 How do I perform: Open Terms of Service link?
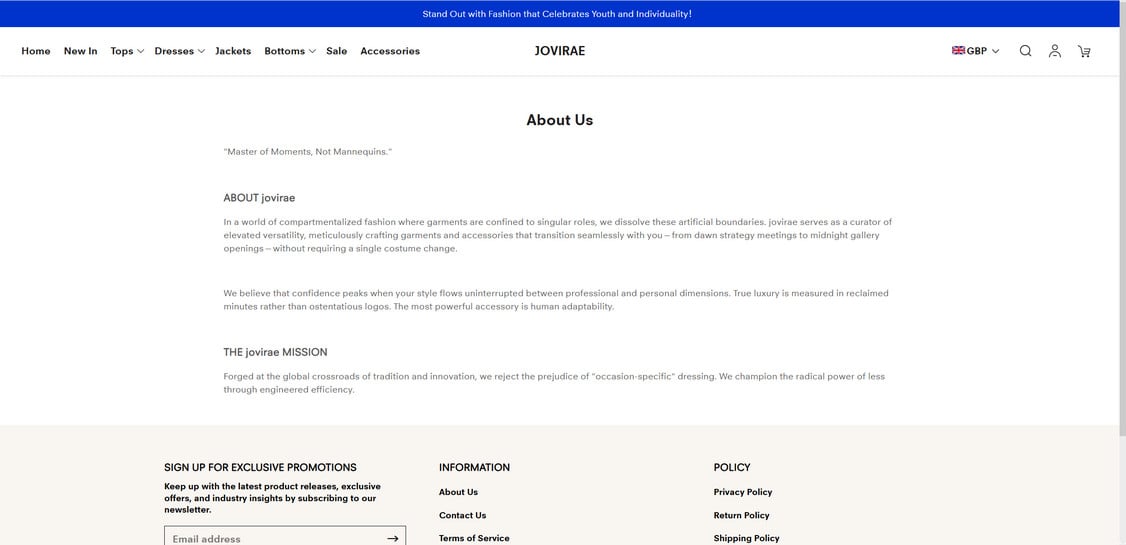click(x=474, y=538)
